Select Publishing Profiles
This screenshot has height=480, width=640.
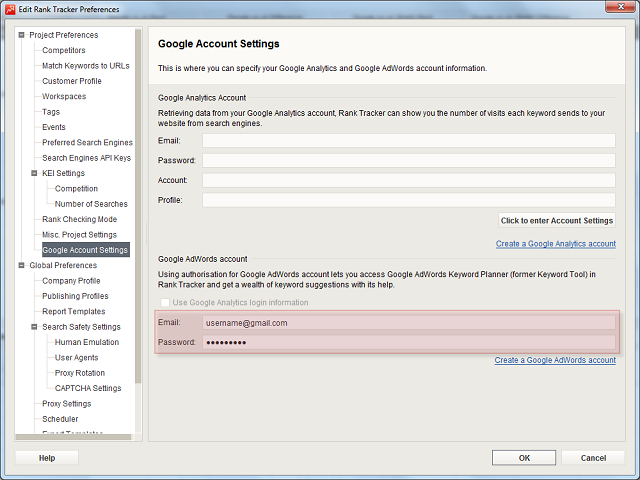[x=75, y=296]
